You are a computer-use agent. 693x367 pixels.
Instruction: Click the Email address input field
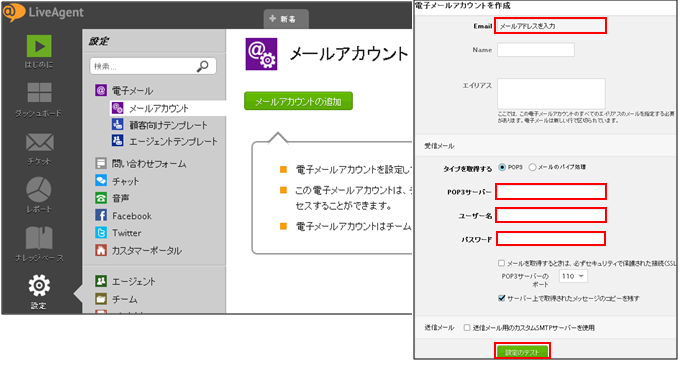pos(550,26)
